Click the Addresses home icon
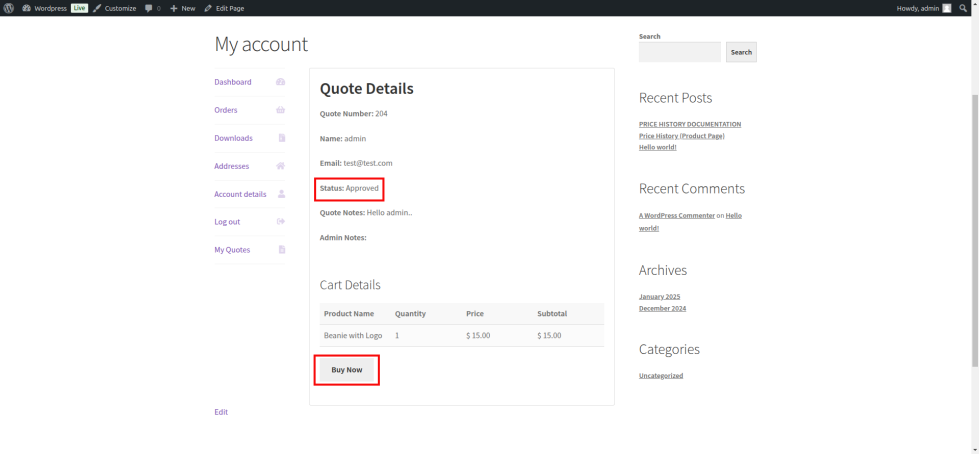 [x=281, y=166]
